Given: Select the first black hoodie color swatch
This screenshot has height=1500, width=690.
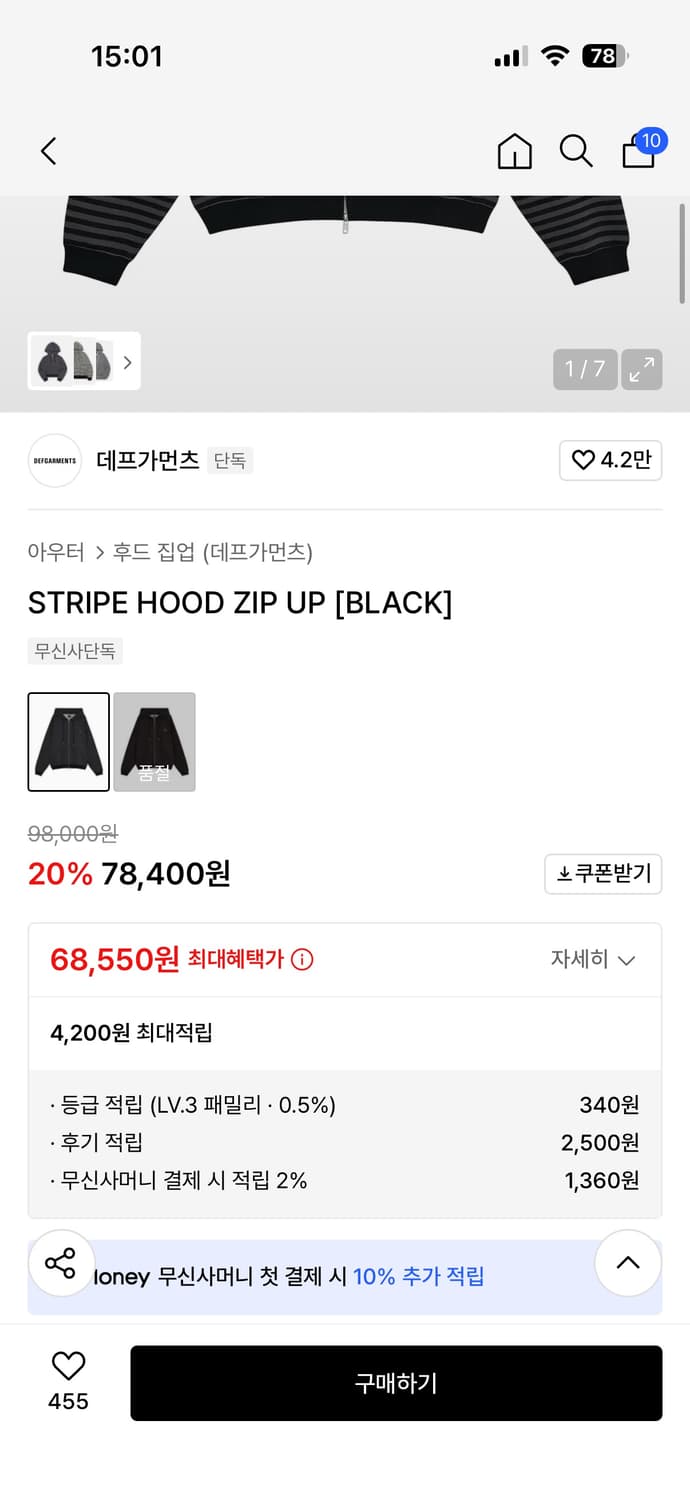Looking at the screenshot, I should coord(68,742).
